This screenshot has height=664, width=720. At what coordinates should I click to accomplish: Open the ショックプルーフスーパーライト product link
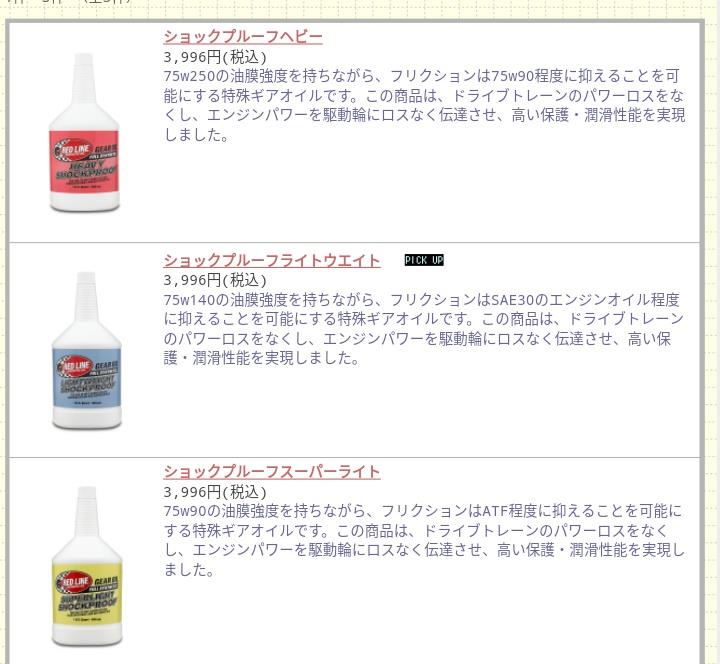point(272,472)
